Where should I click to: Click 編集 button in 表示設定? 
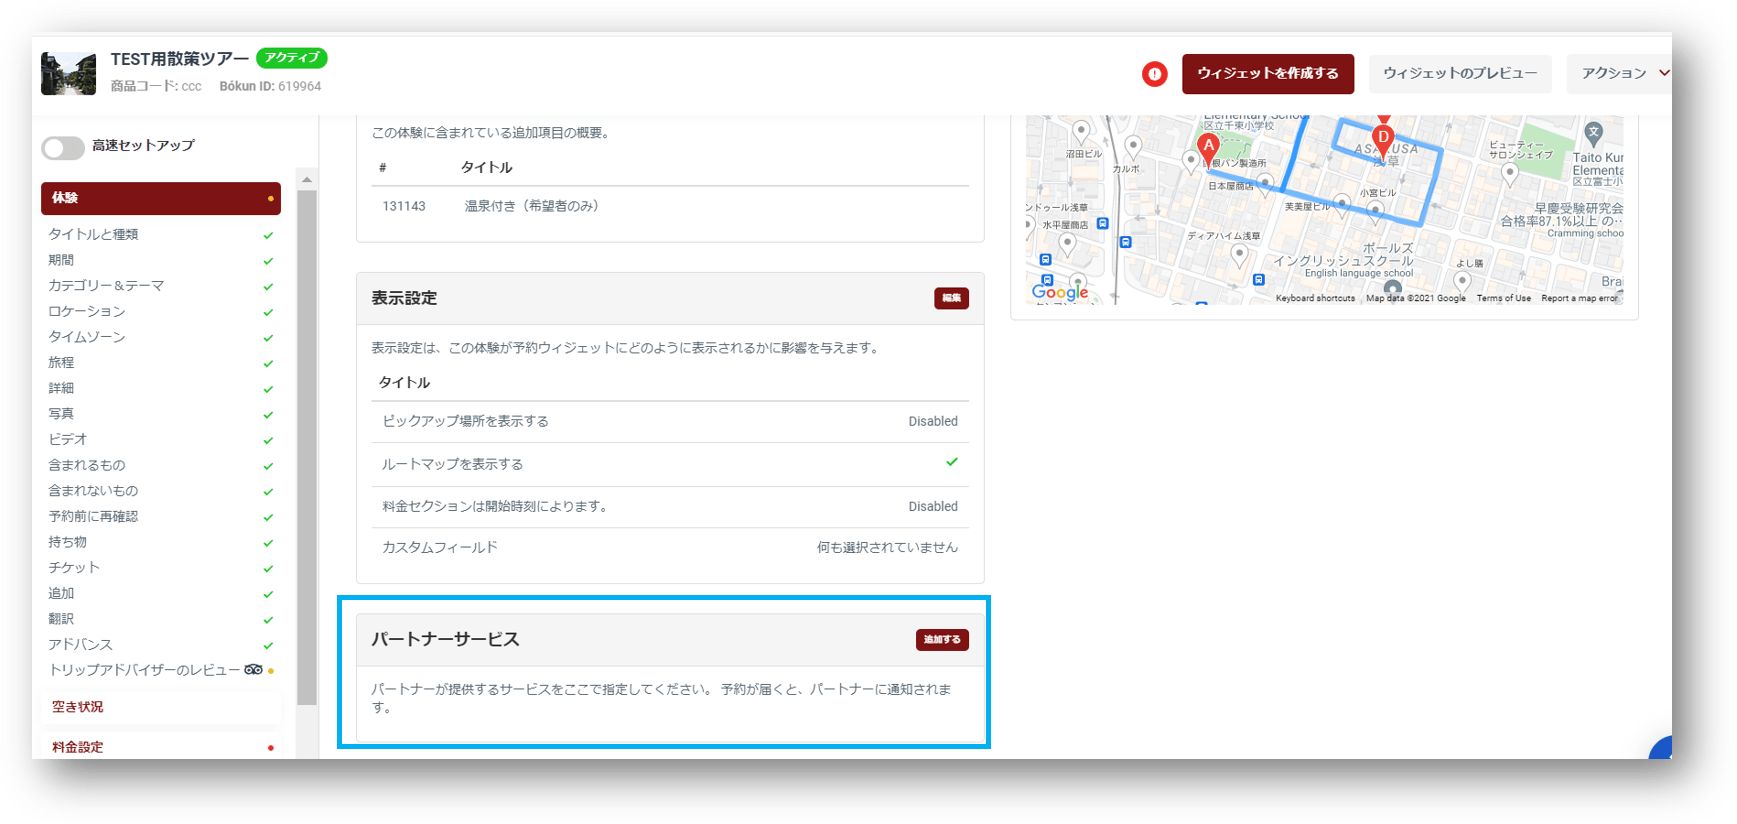(x=951, y=298)
